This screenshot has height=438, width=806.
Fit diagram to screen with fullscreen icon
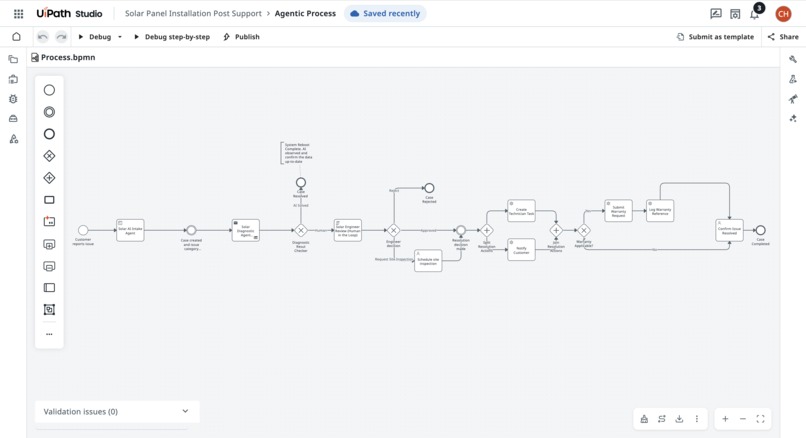pos(760,419)
